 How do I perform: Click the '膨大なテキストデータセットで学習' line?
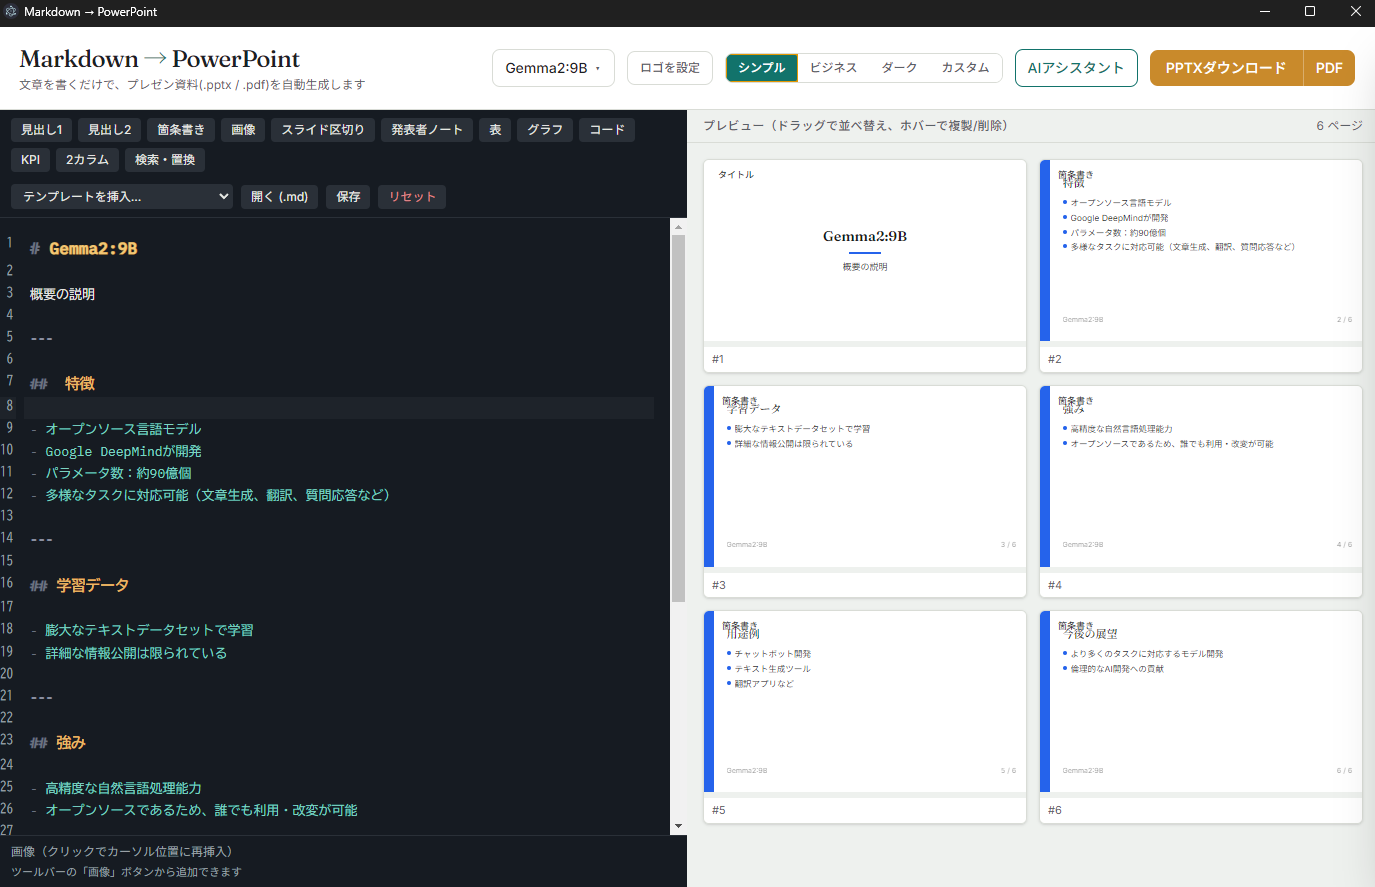click(x=142, y=630)
